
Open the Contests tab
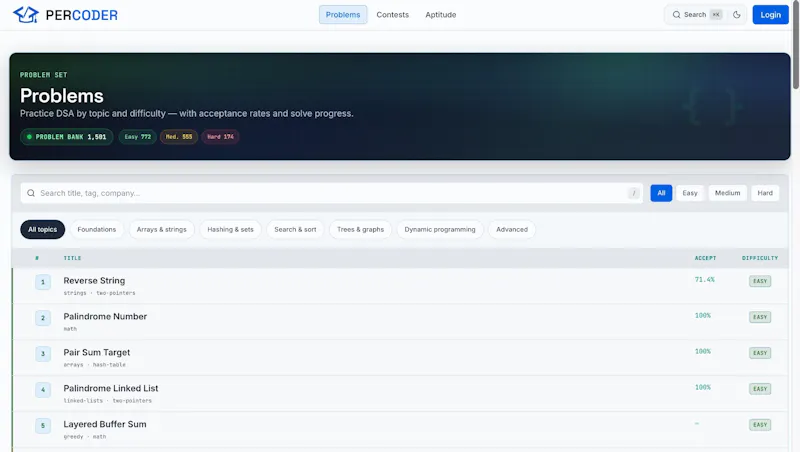click(x=392, y=15)
